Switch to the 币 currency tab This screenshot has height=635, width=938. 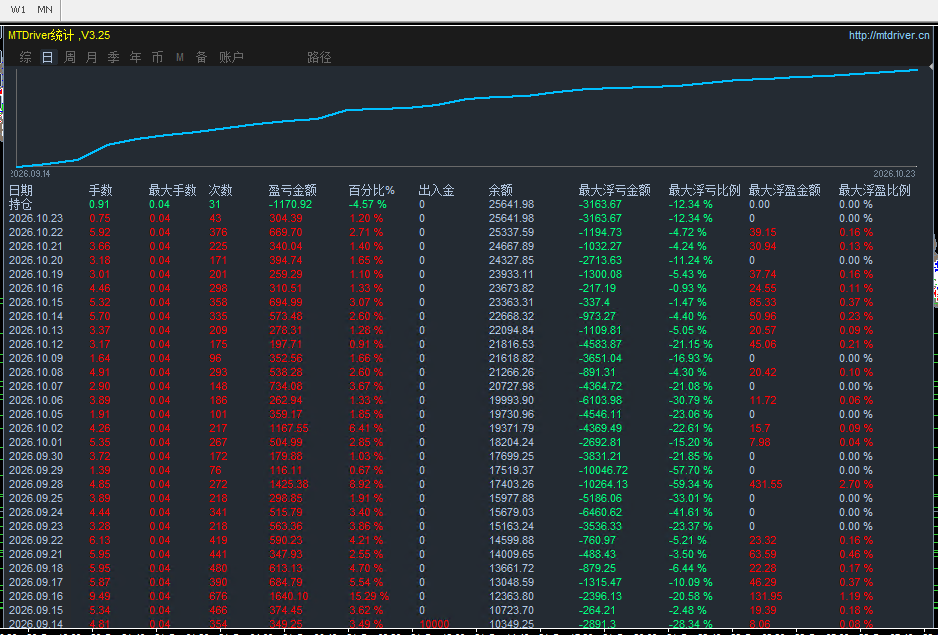157,57
